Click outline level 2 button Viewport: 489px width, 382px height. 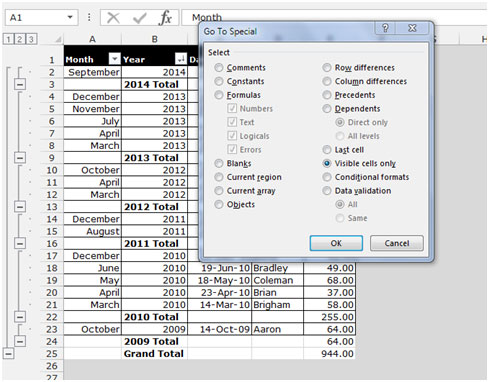pyautogui.click(x=20, y=39)
